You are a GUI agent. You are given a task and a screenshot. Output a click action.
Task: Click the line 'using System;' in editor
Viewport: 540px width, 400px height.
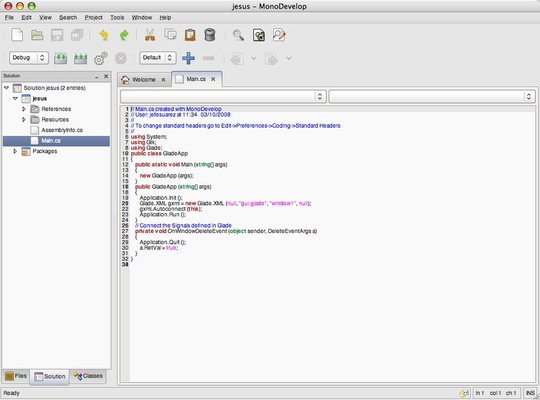(x=149, y=137)
